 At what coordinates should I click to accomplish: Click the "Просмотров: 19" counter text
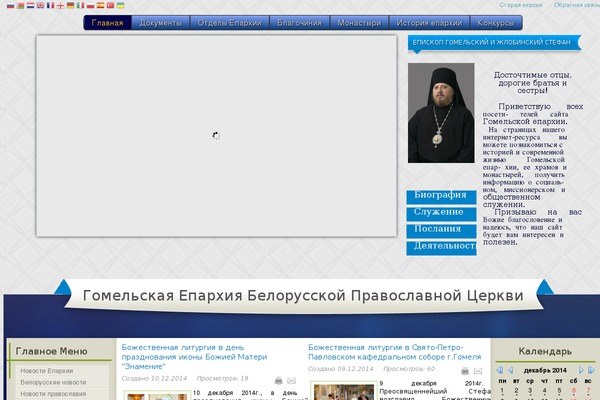[222, 378]
